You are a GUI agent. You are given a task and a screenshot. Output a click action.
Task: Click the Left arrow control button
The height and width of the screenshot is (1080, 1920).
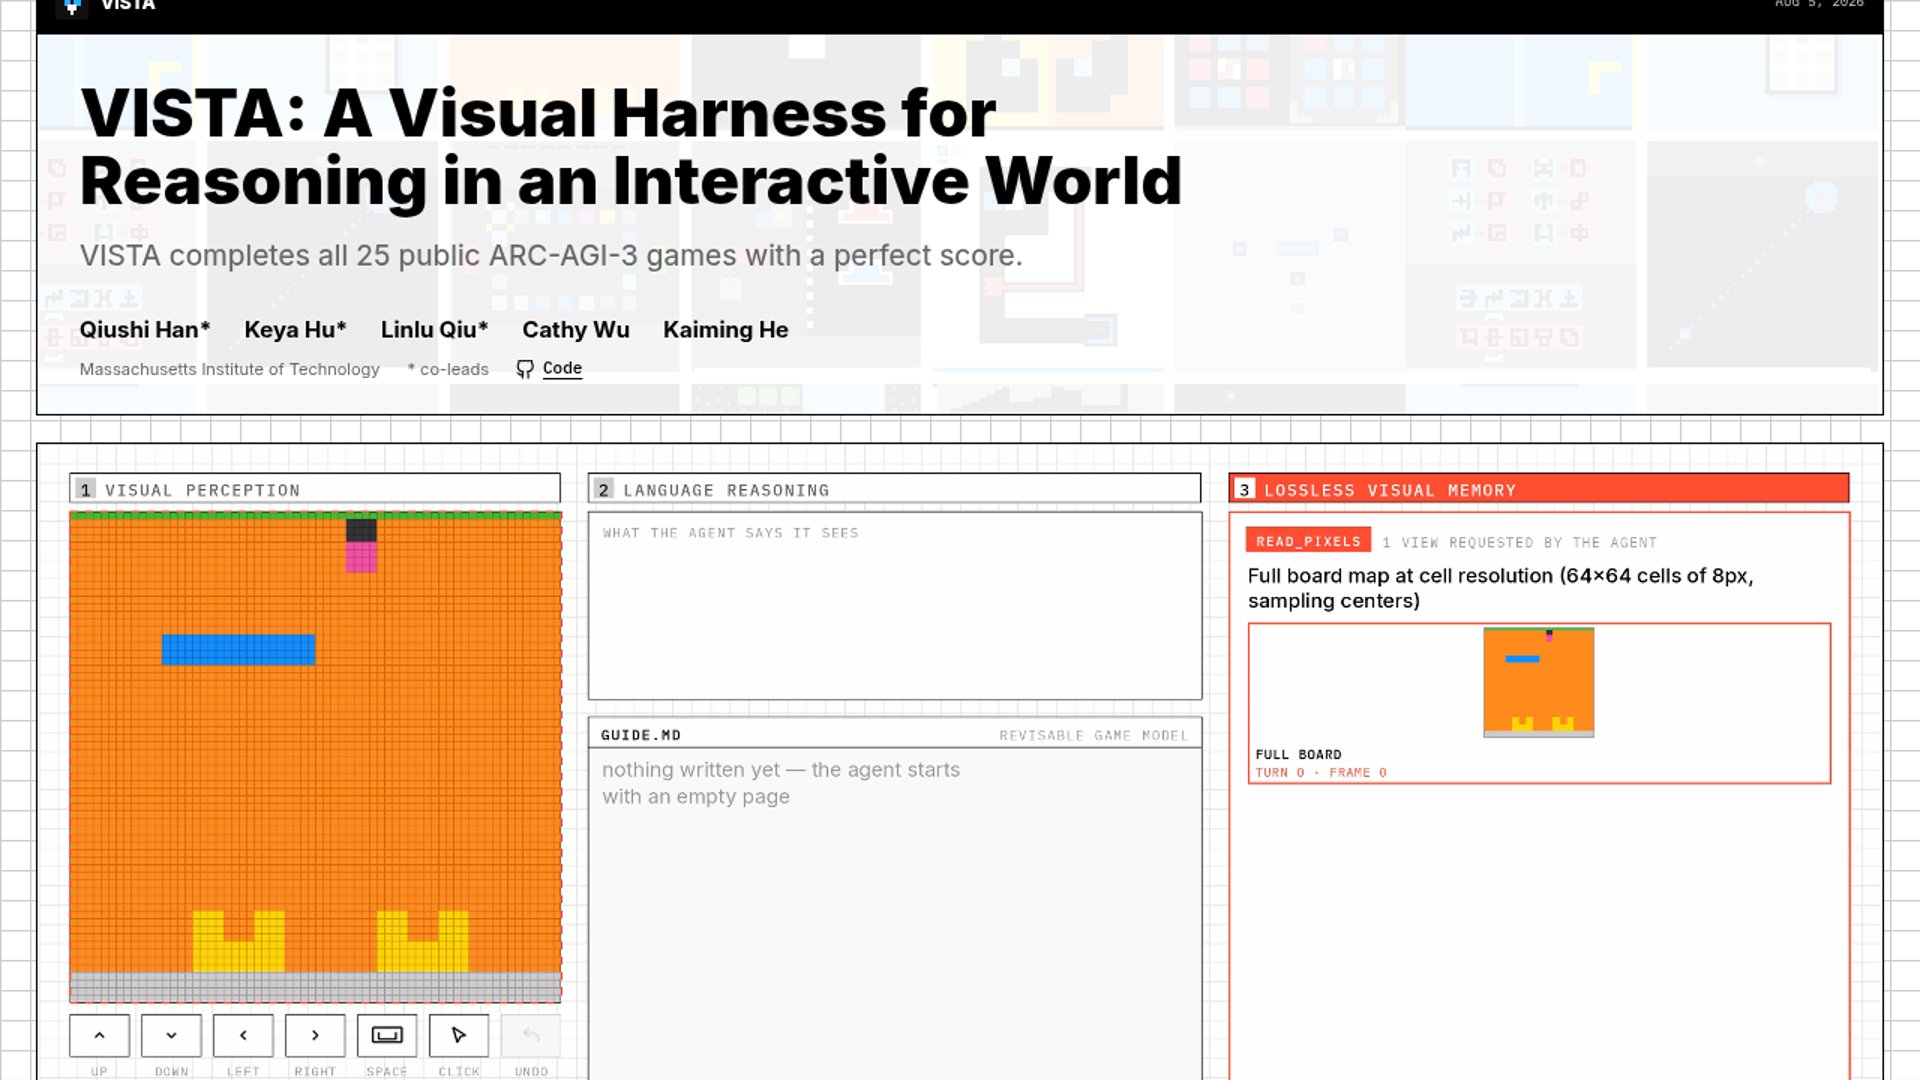pos(243,1035)
